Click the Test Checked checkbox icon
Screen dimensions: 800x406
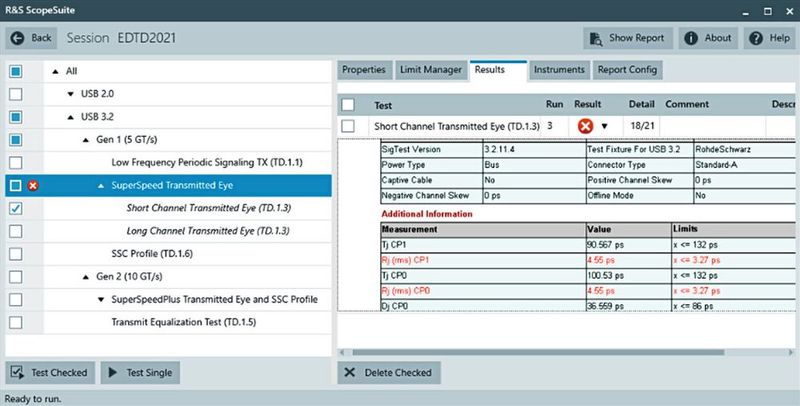[x=17, y=372]
